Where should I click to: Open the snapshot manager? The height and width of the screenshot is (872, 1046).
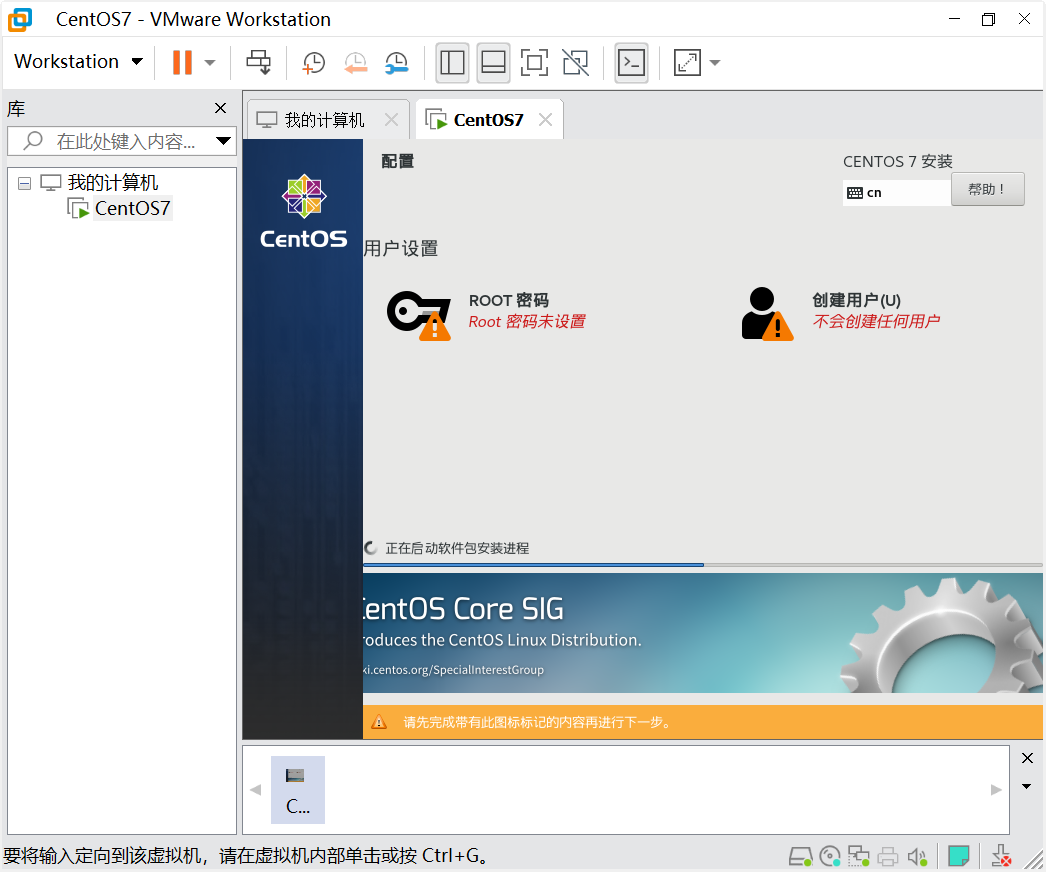(397, 63)
